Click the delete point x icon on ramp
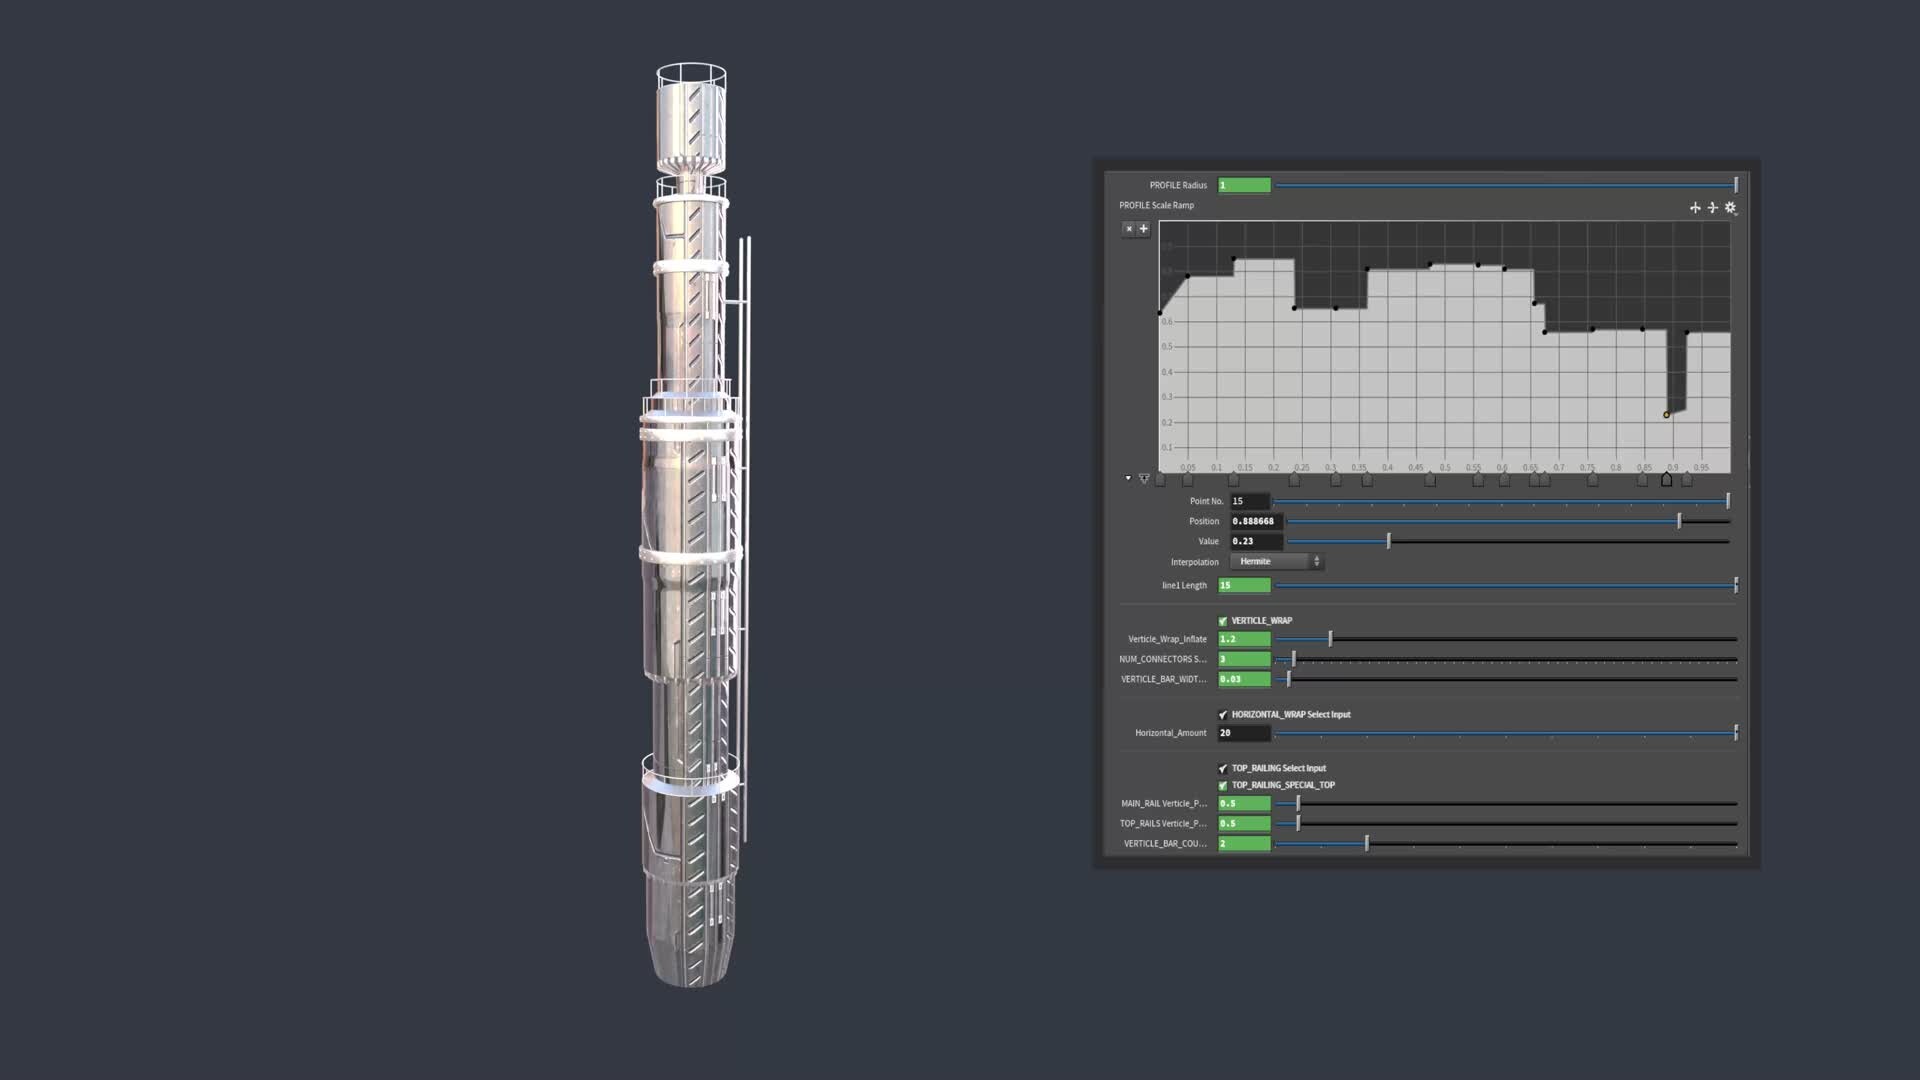Viewport: 1920px width, 1080px height. [x=1129, y=229]
